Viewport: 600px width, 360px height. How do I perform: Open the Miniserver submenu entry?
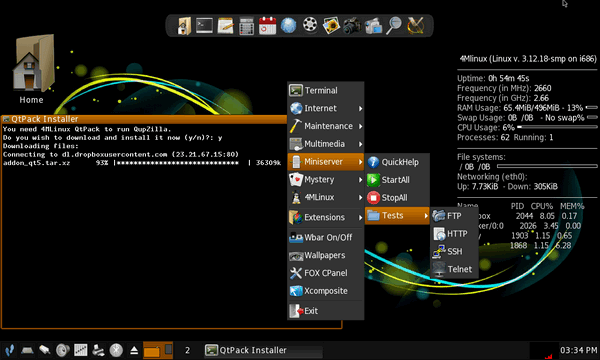click(x=325, y=162)
